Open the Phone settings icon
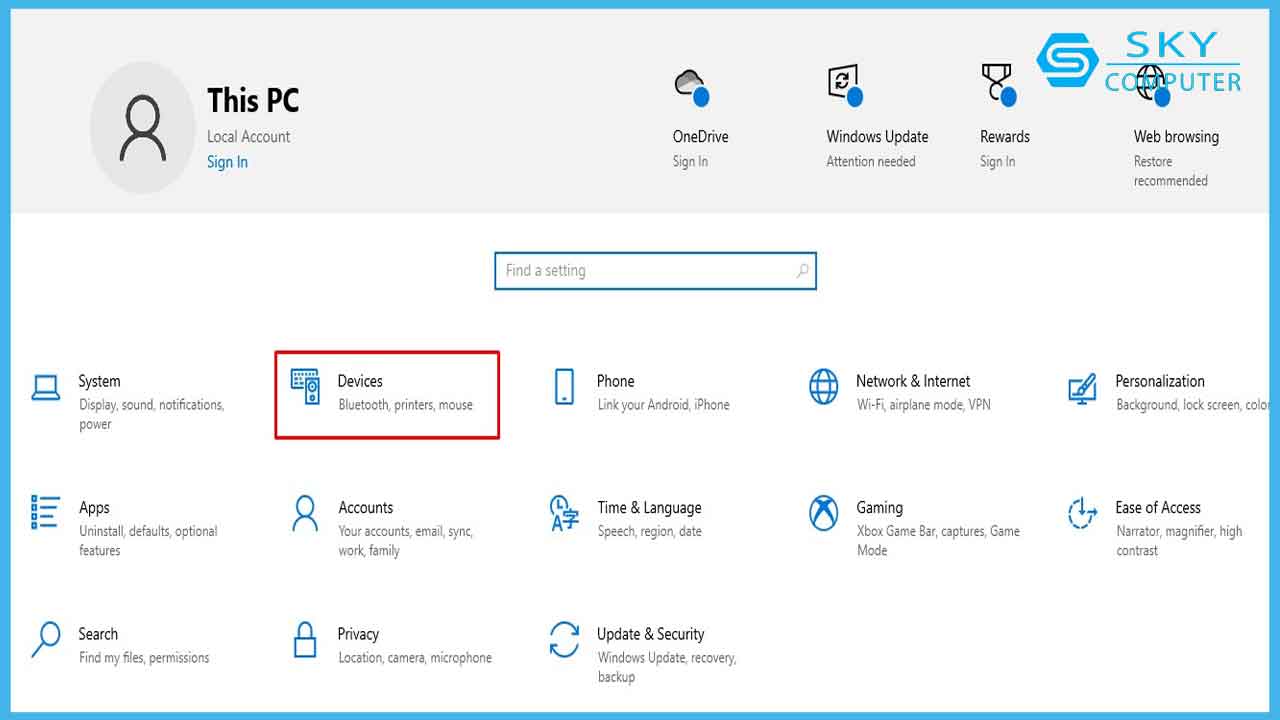1280x720 pixels. 564,387
